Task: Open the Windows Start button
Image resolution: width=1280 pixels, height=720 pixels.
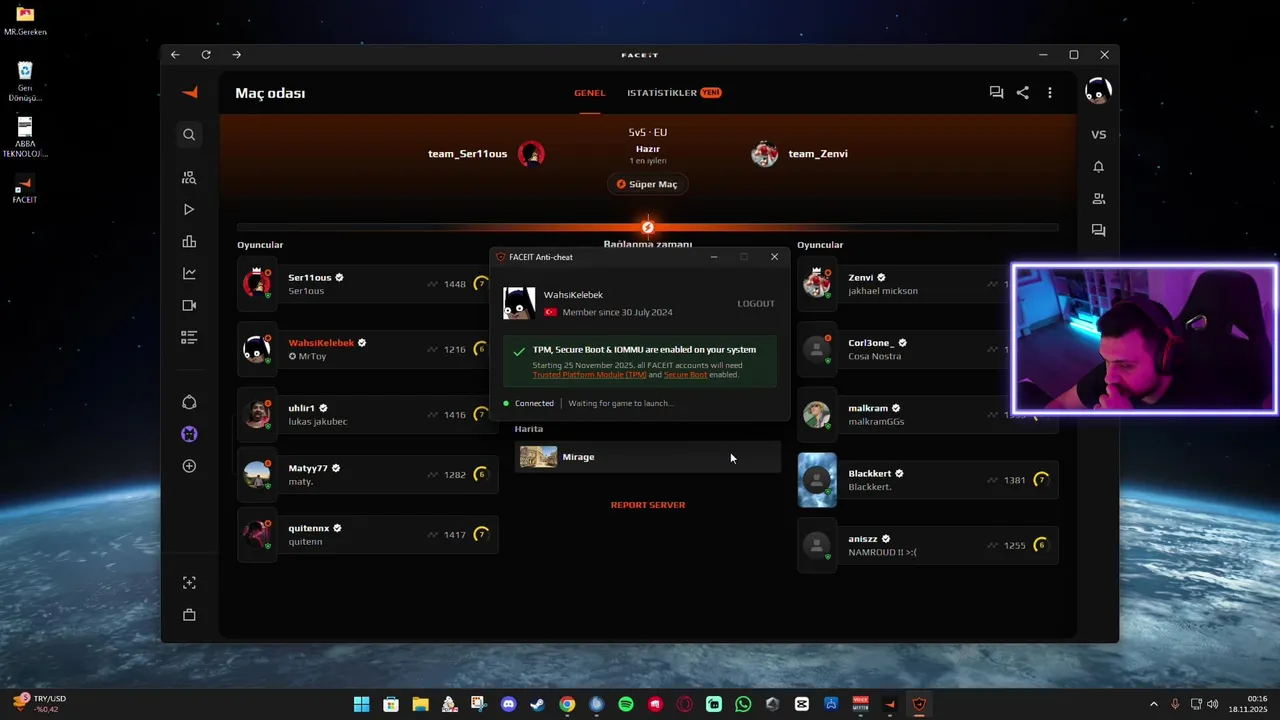Action: [x=361, y=704]
